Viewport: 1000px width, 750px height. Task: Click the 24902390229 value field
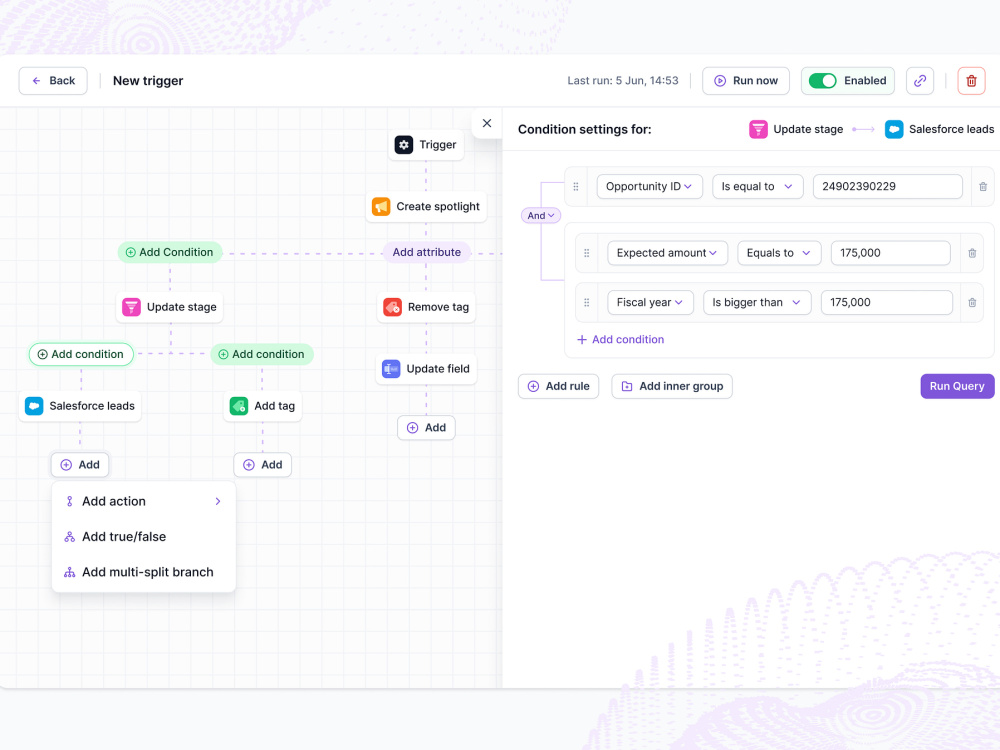tap(887, 187)
